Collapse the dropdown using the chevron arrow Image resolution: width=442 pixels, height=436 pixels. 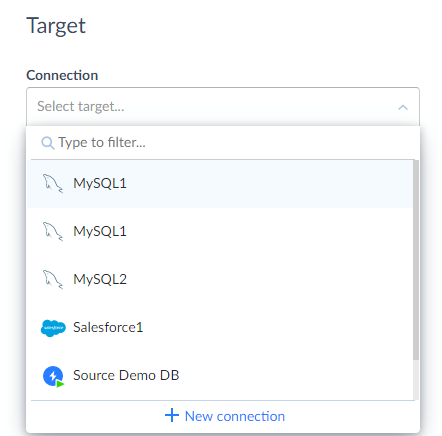(403, 107)
